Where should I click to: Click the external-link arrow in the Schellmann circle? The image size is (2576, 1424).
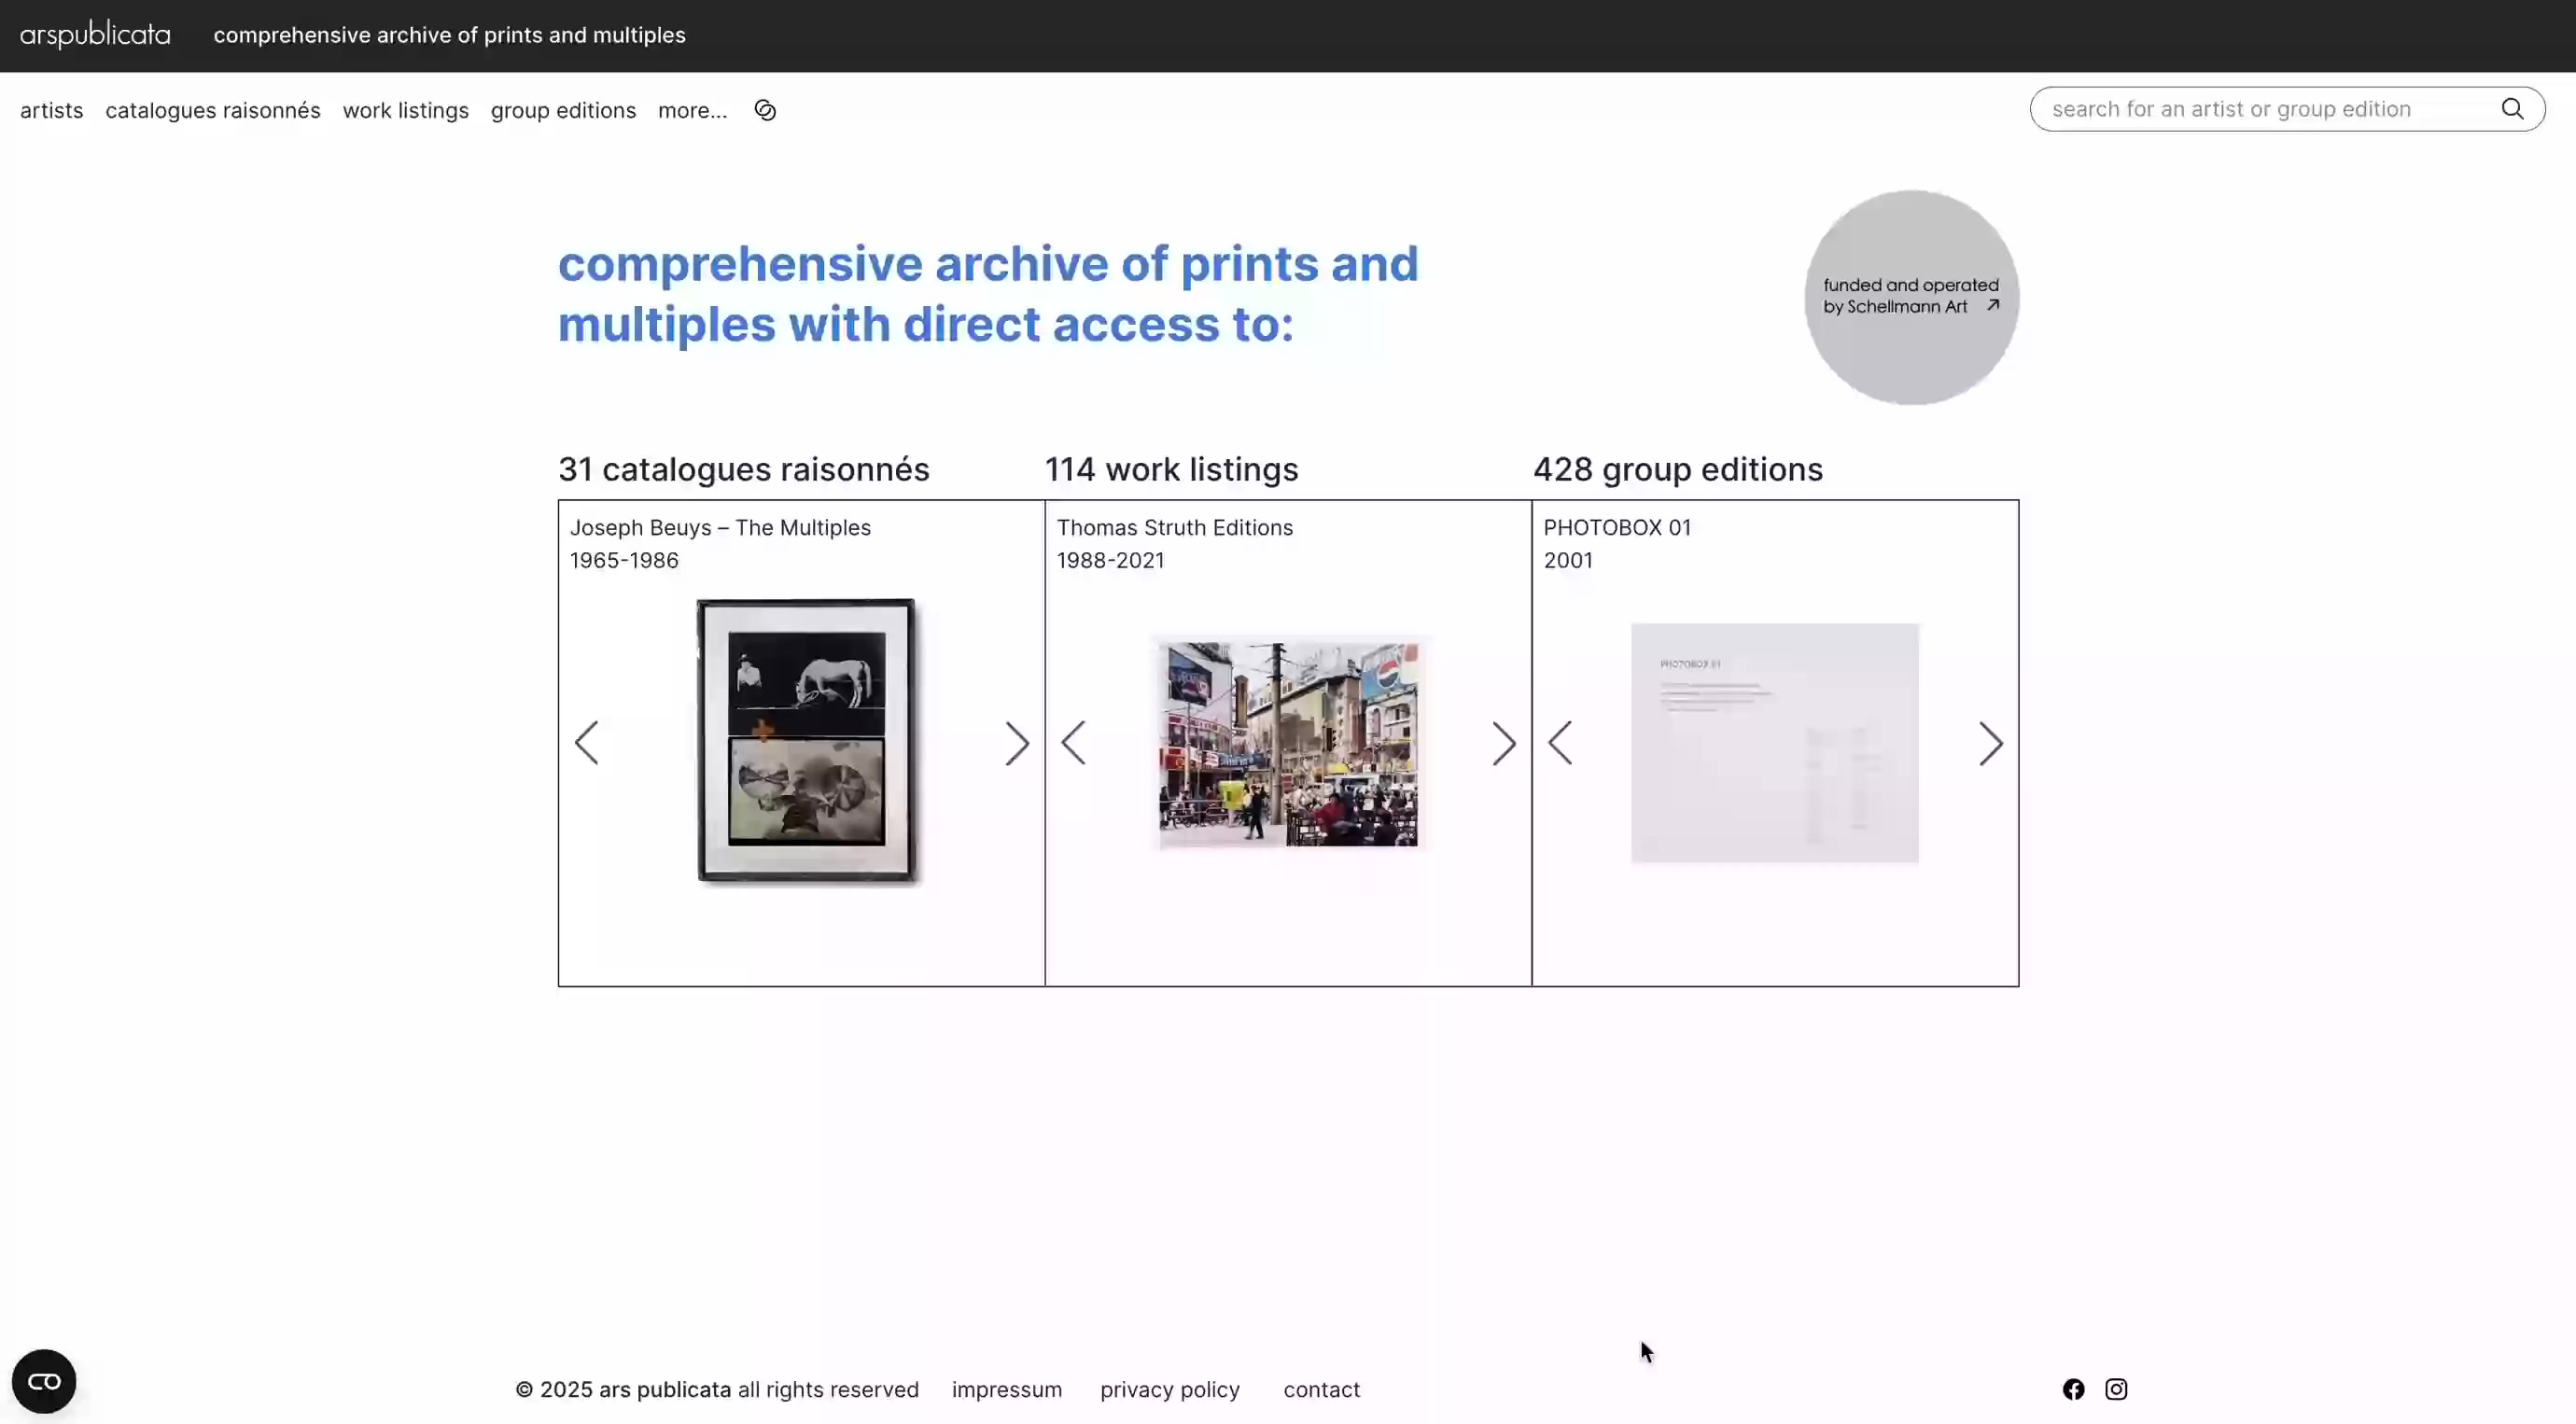[x=1992, y=308]
